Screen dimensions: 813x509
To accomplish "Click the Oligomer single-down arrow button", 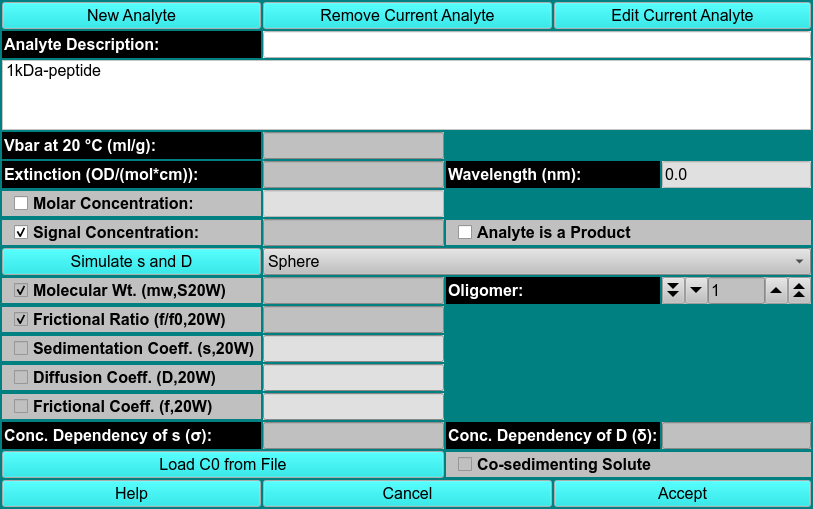I will [x=695, y=291].
